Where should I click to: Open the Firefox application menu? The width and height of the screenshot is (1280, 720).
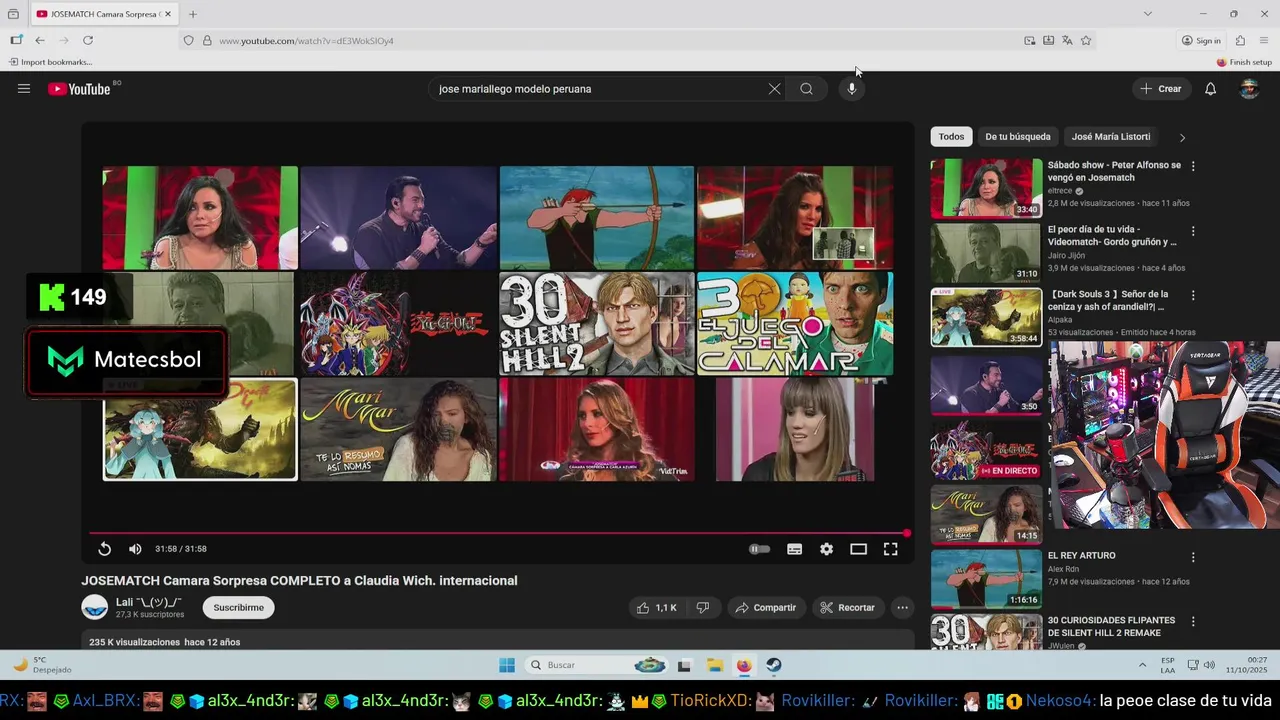click(1264, 40)
